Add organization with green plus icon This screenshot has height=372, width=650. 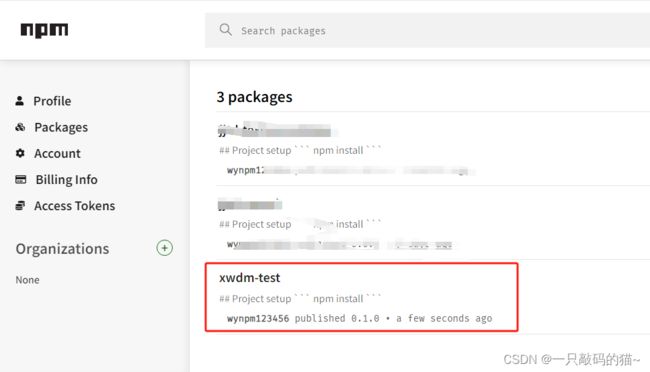165,248
